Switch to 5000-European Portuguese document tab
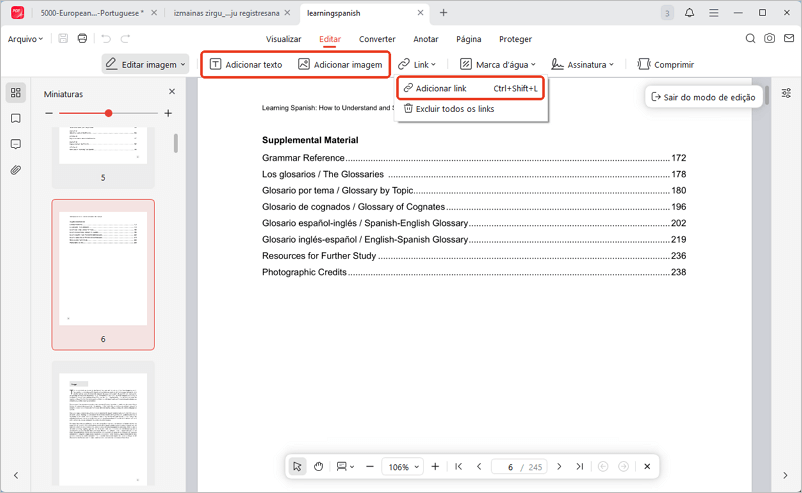This screenshot has height=493, width=802. (92, 13)
